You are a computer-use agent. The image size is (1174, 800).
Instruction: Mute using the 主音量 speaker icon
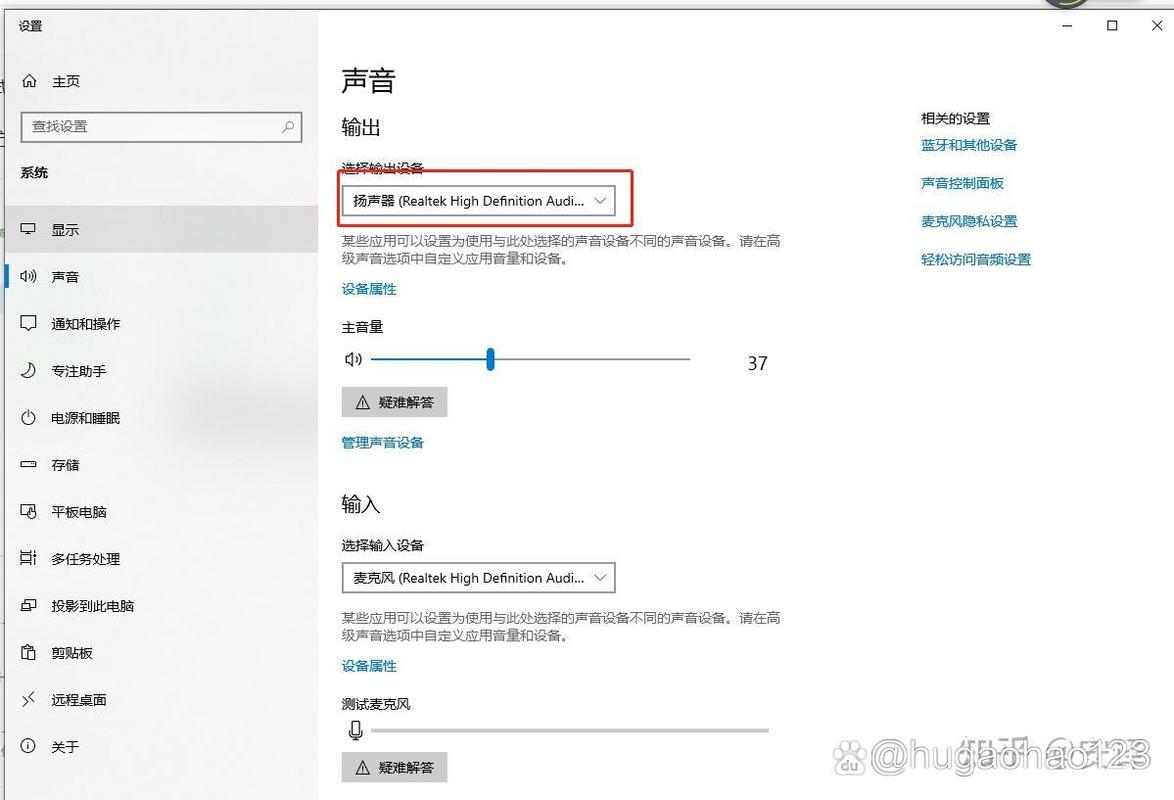point(353,360)
